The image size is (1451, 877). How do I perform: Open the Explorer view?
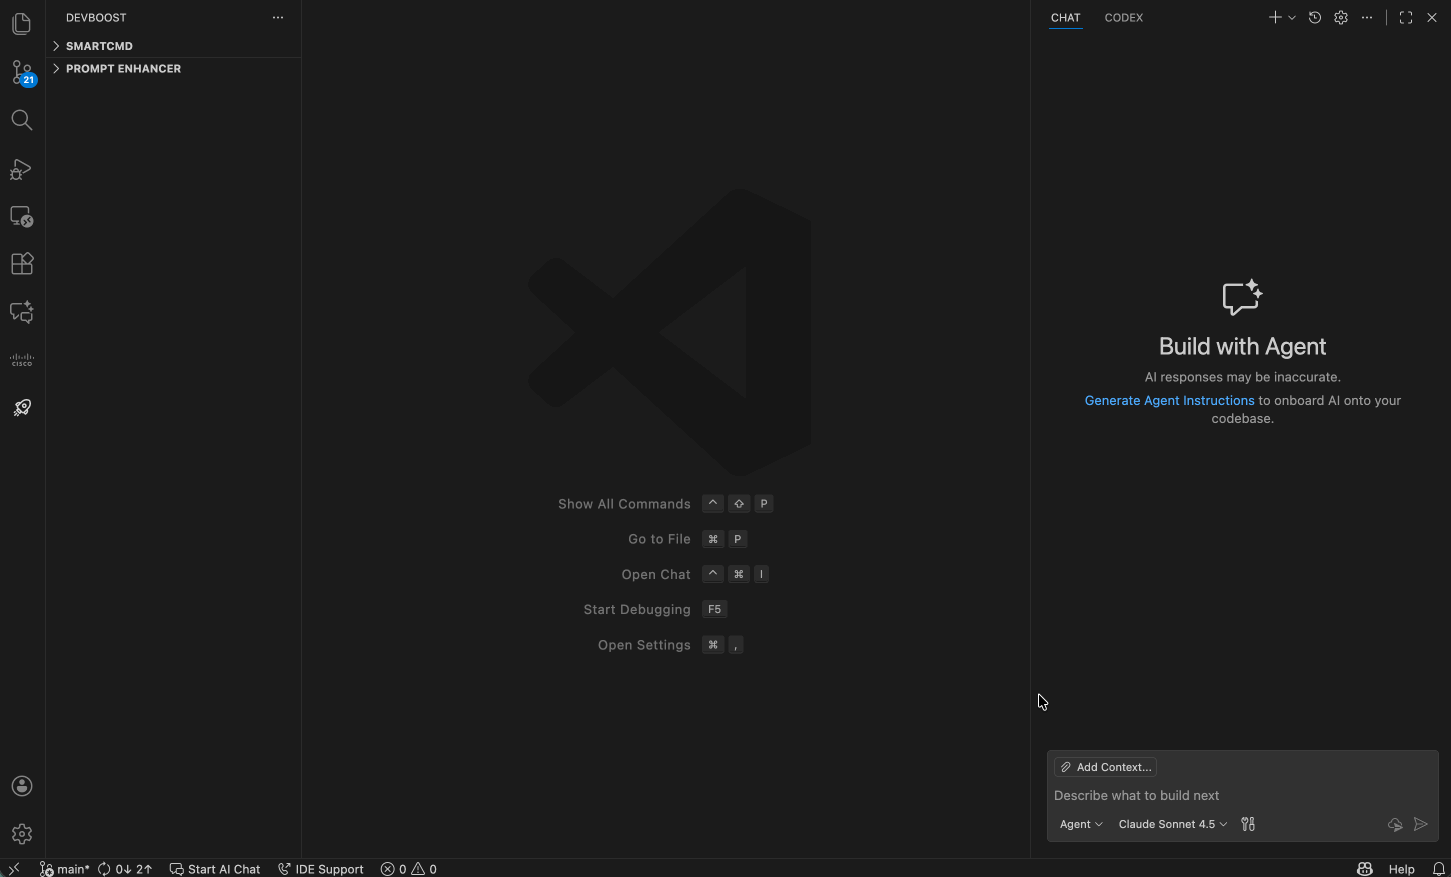pos(21,23)
